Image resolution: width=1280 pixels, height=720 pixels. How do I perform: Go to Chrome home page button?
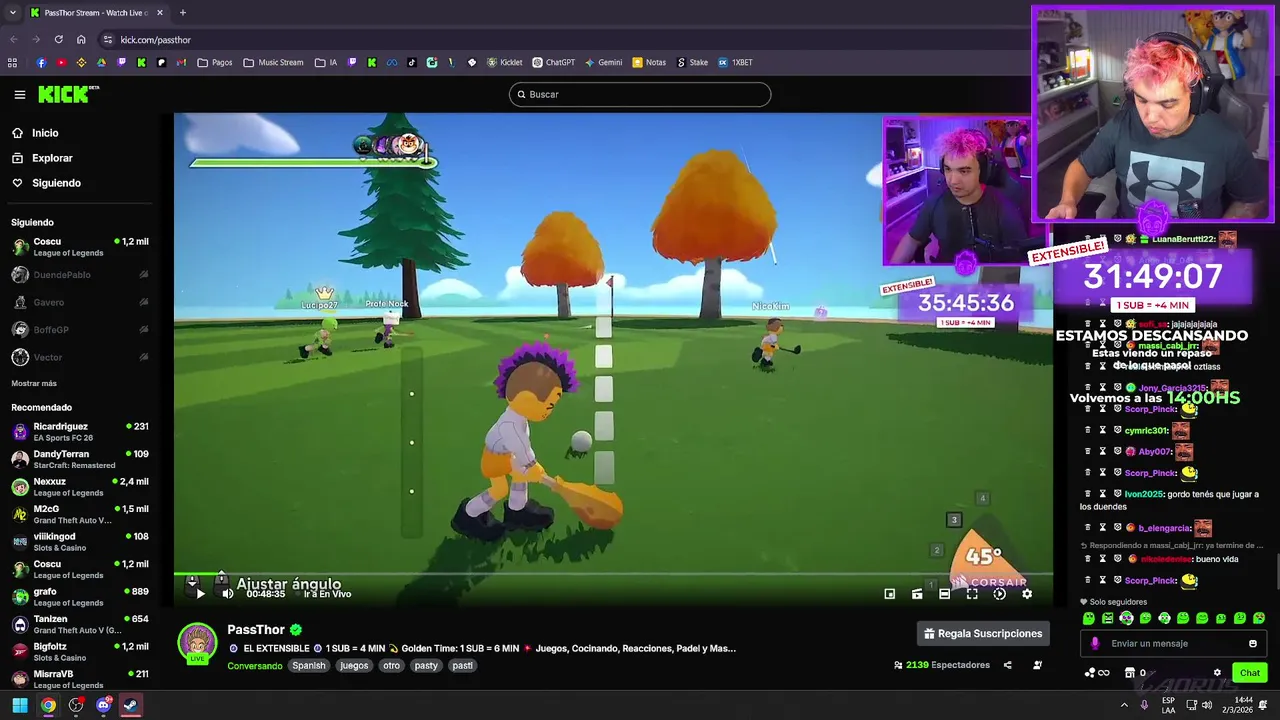coord(81,40)
